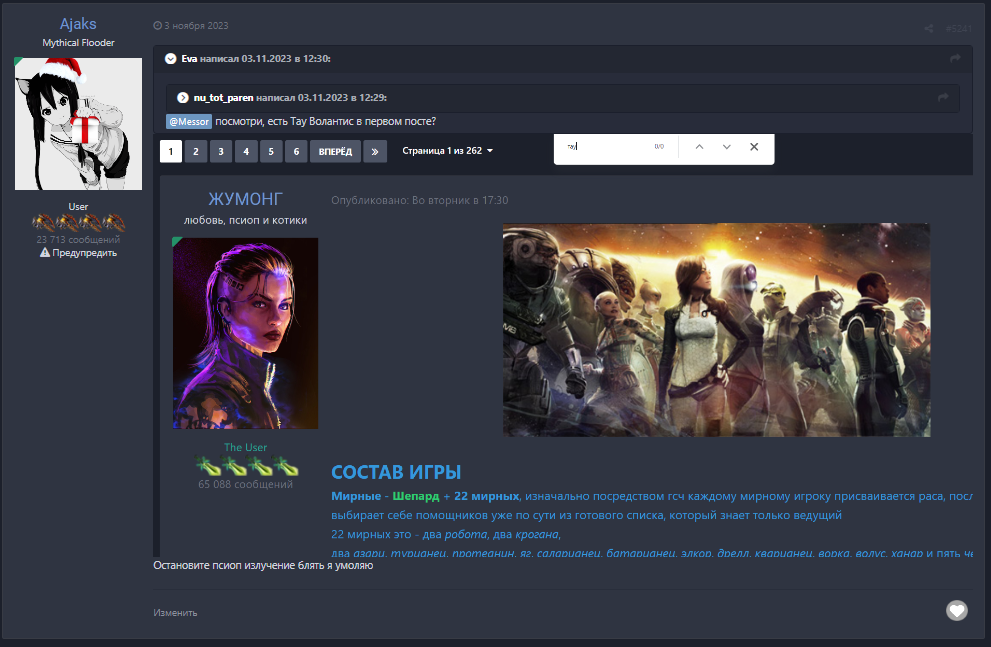
Task: Open the ЖУМОНГ user profile name
Action: 245,199
